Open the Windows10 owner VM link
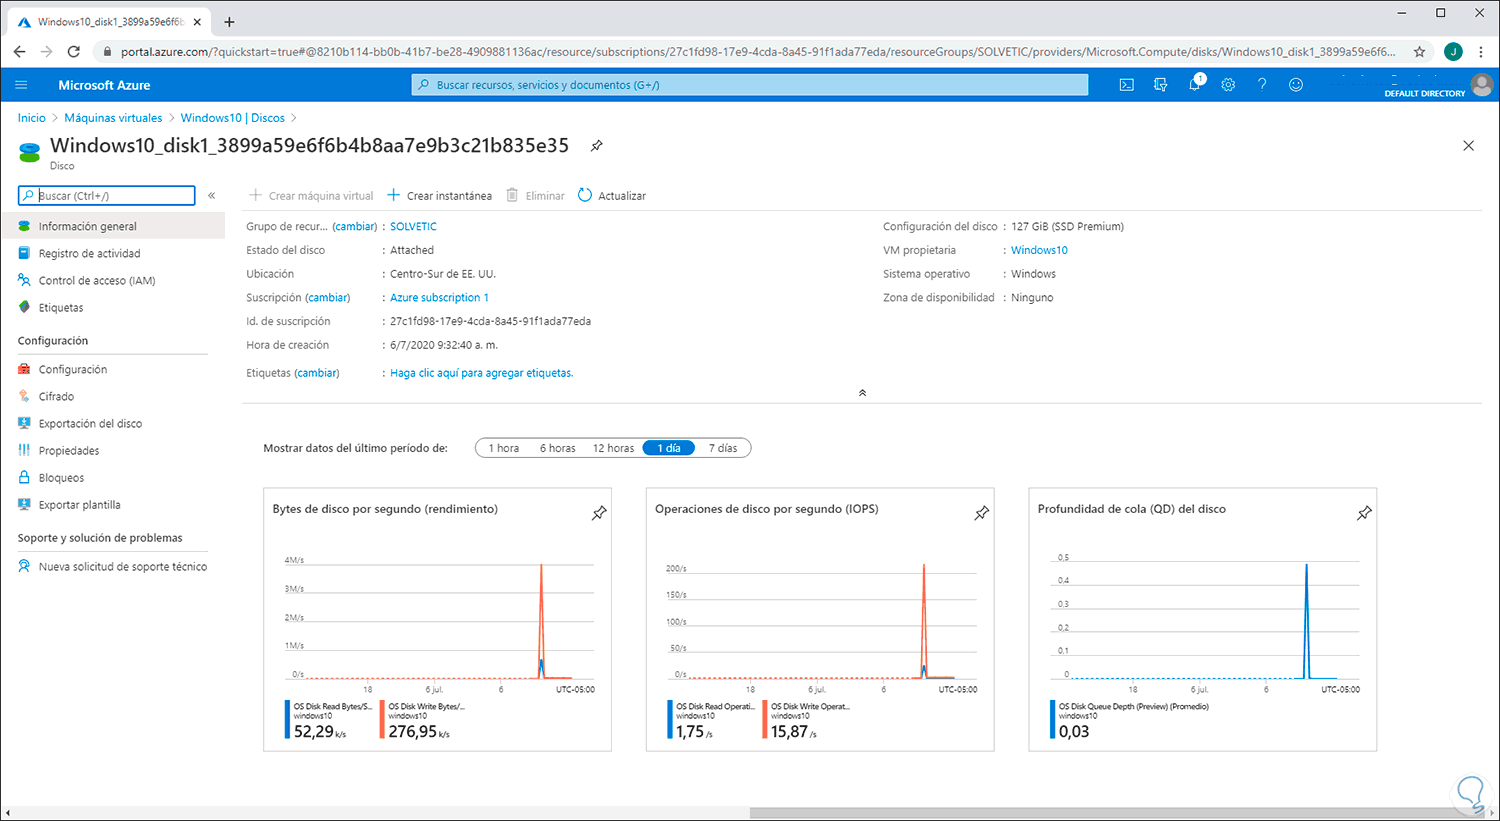The width and height of the screenshot is (1500, 821). (x=1039, y=250)
